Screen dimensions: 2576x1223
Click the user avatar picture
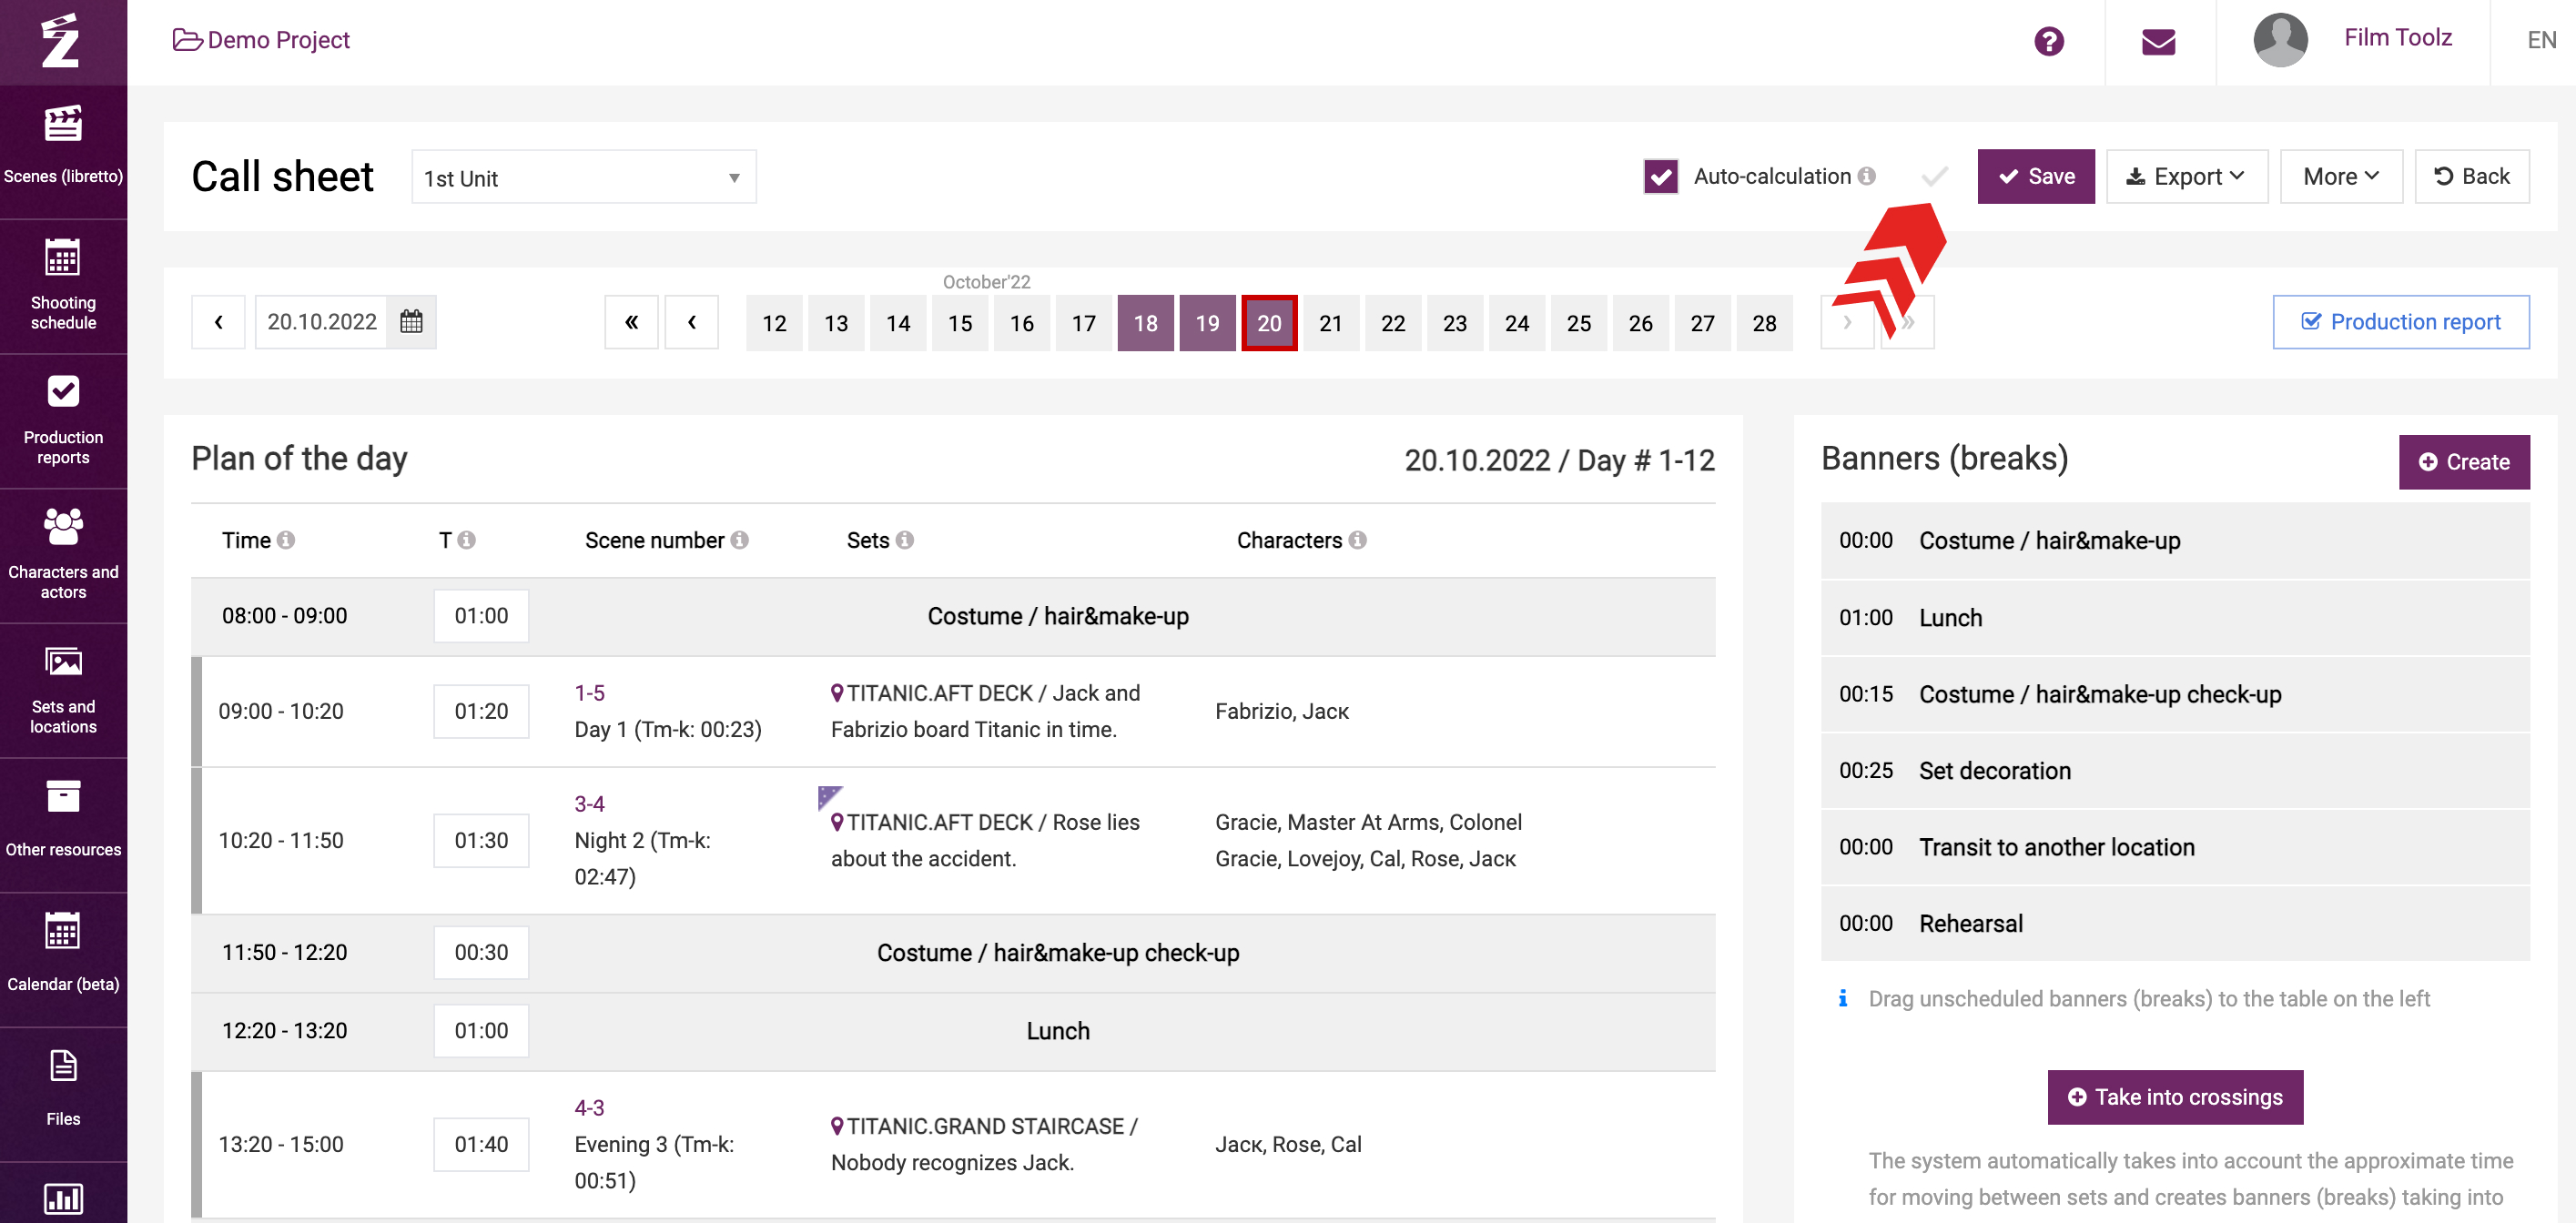coord(2279,41)
